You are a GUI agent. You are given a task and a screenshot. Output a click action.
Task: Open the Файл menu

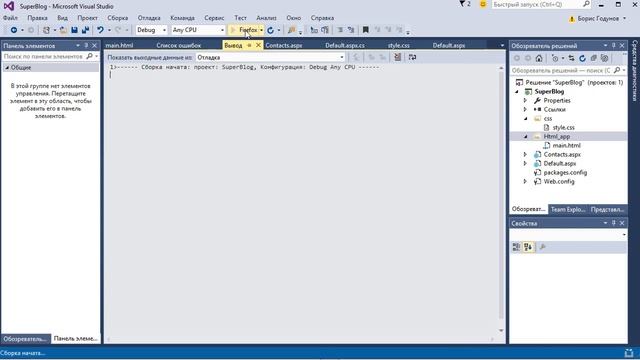10,18
